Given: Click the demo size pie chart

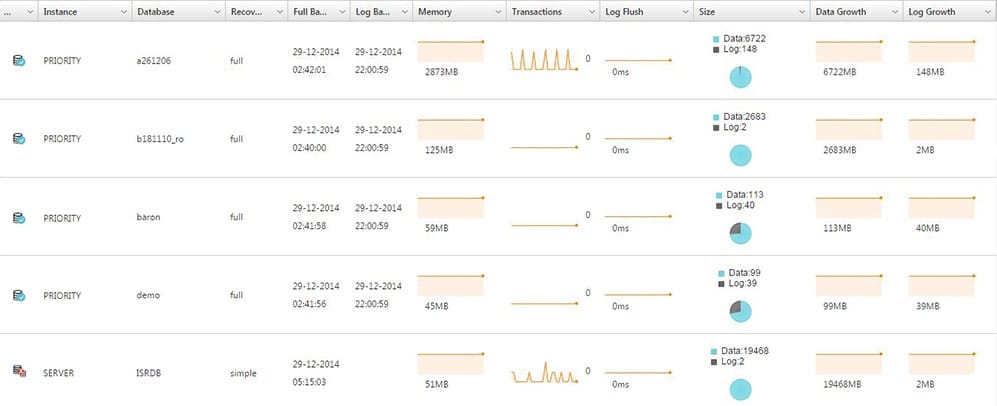Looking at the screenshot, I should (740, 311).
